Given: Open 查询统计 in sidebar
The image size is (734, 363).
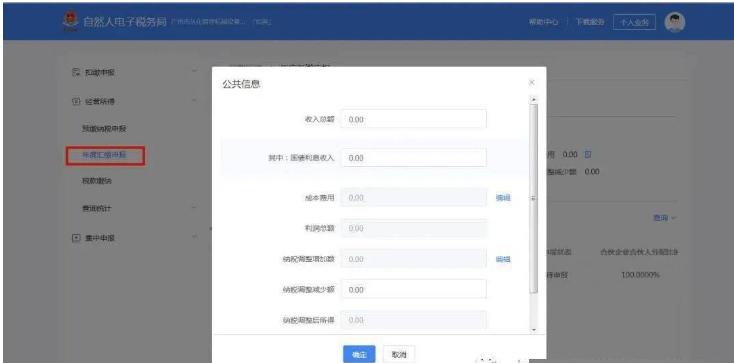Looking at the screenshot, I should [97, 208].
